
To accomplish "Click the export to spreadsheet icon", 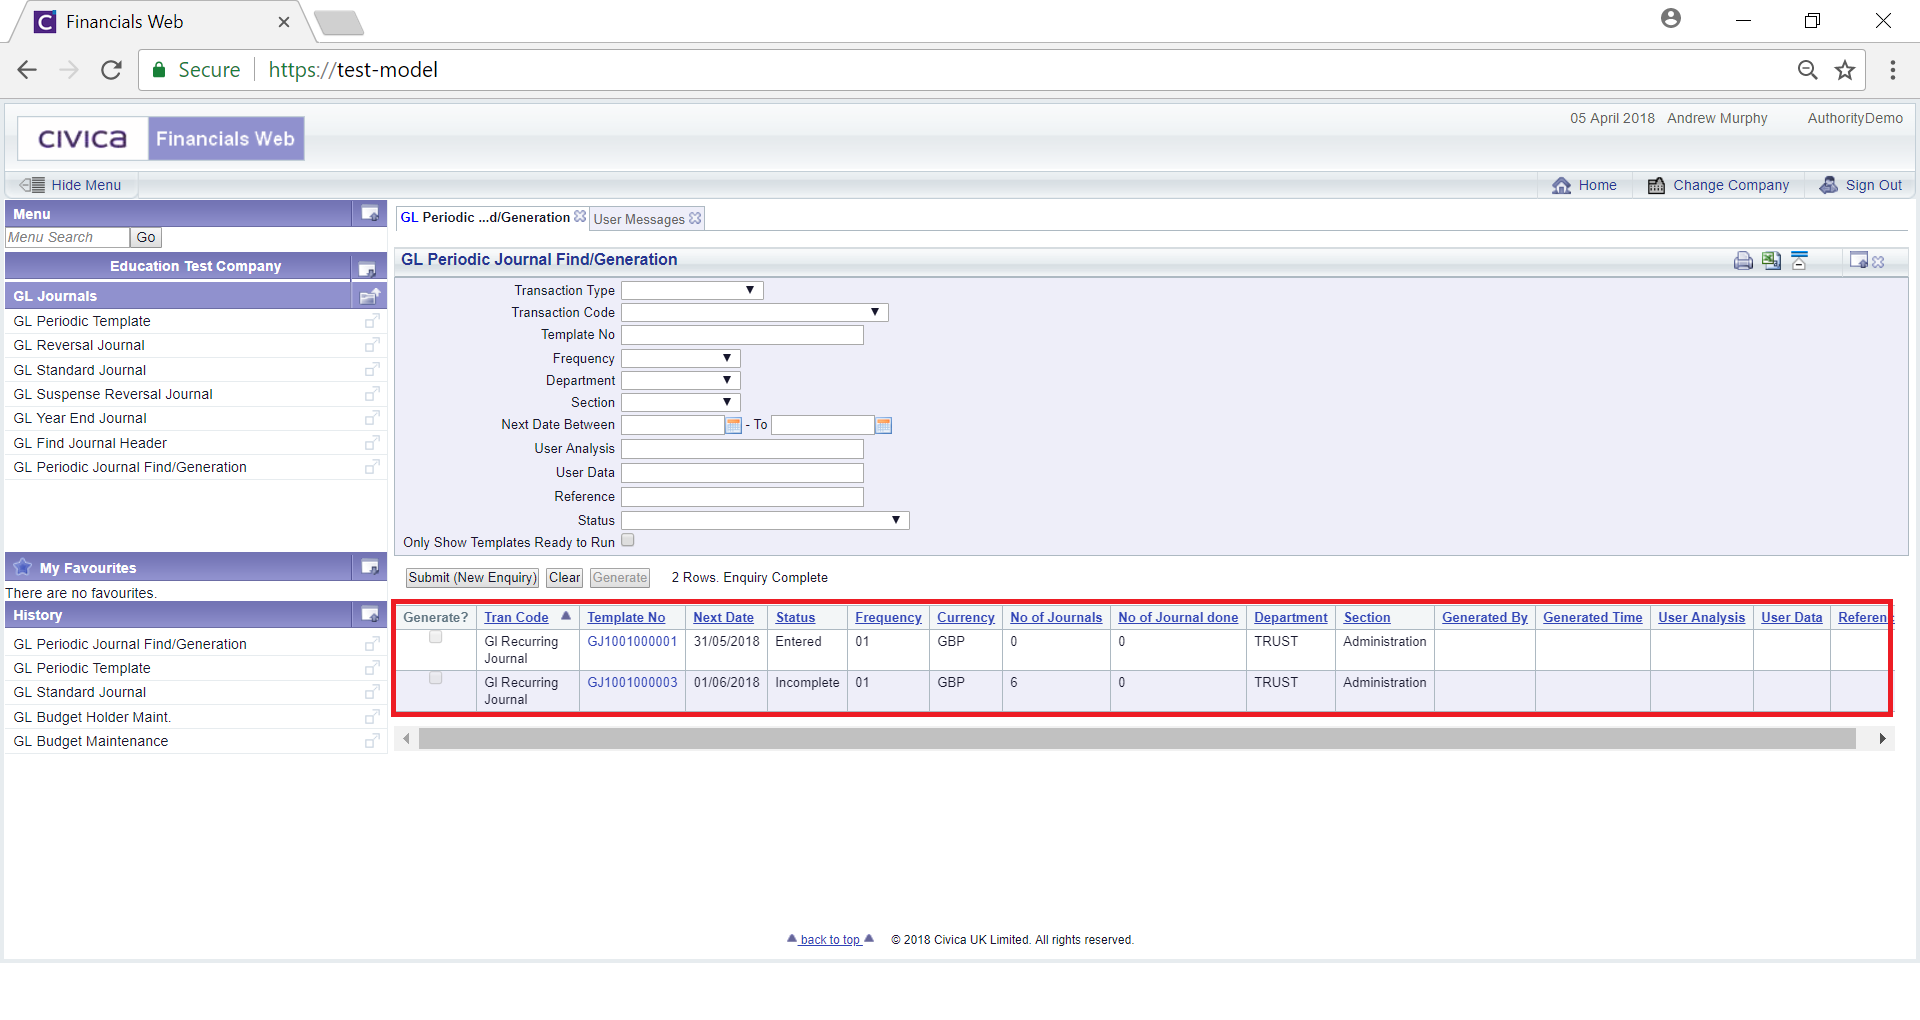I will 1771,261.
